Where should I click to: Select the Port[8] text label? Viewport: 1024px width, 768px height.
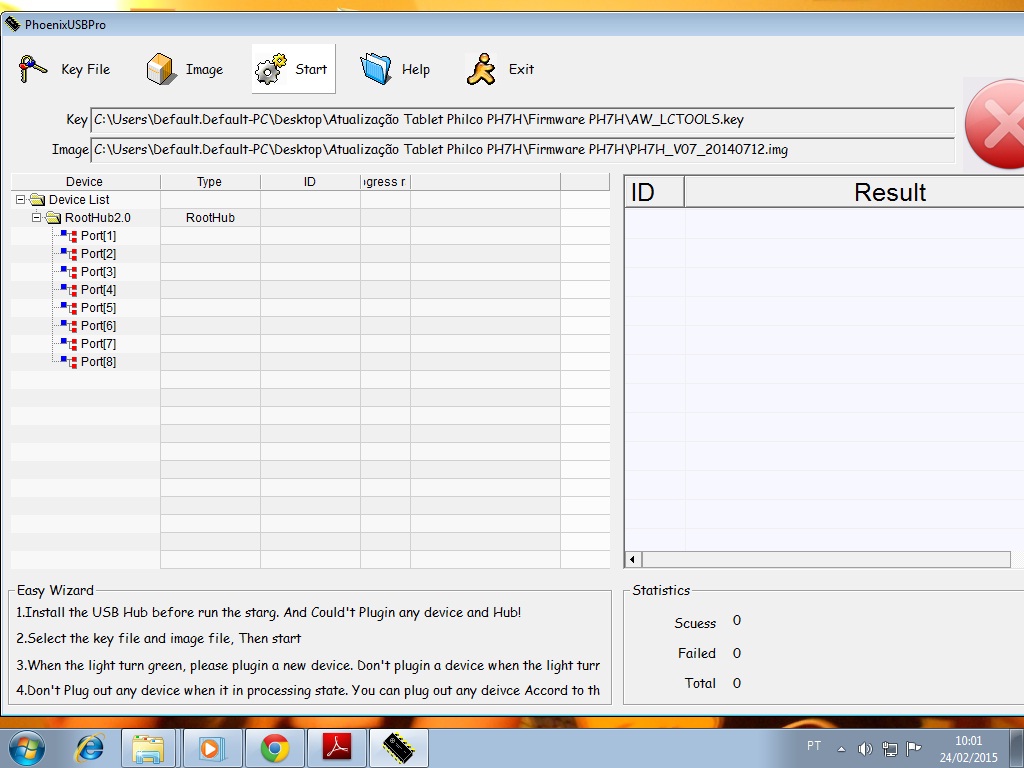coord(99,361)
